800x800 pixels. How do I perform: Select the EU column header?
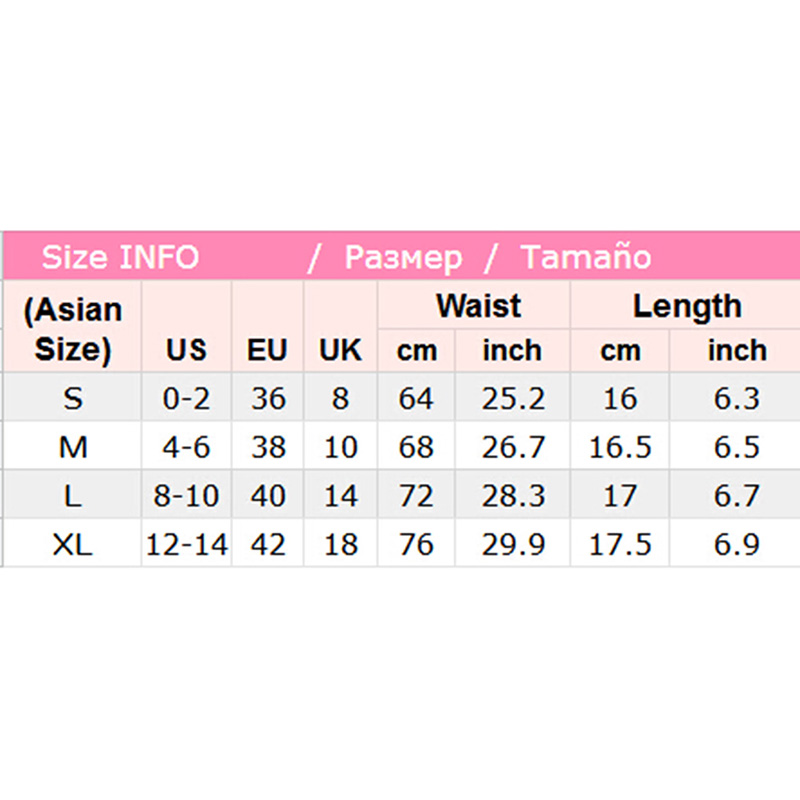point(267,350)
